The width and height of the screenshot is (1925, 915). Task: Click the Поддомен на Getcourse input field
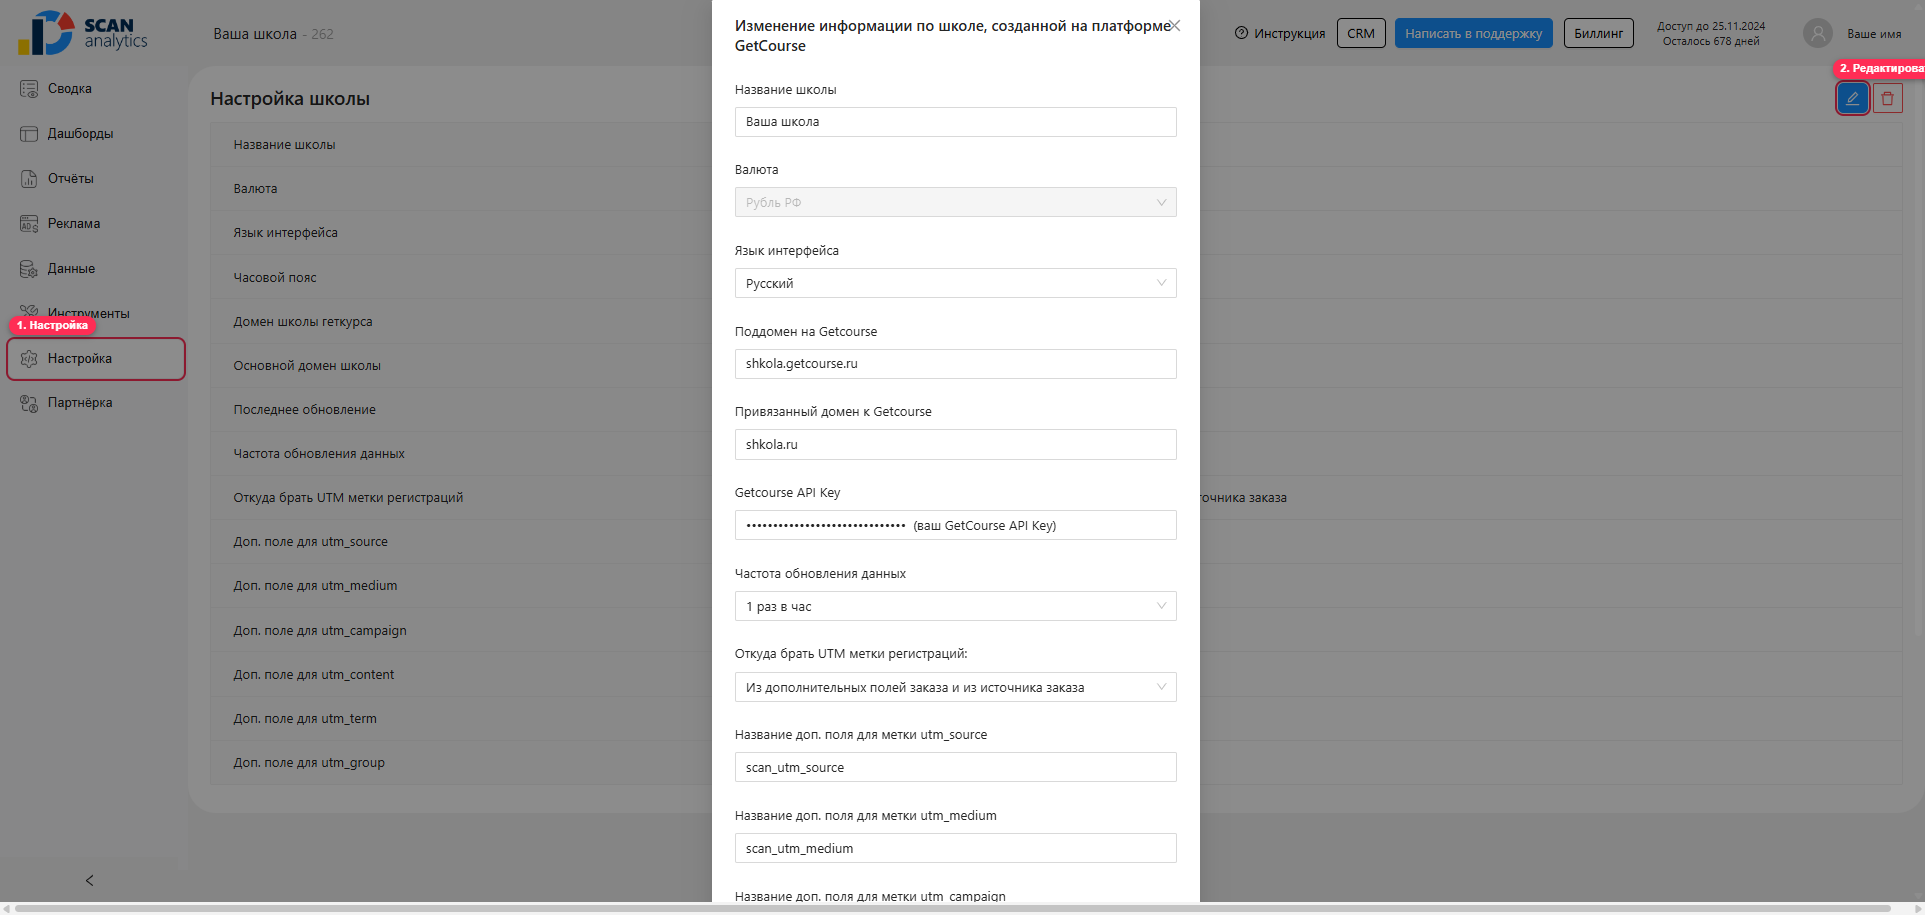(955, 364)
